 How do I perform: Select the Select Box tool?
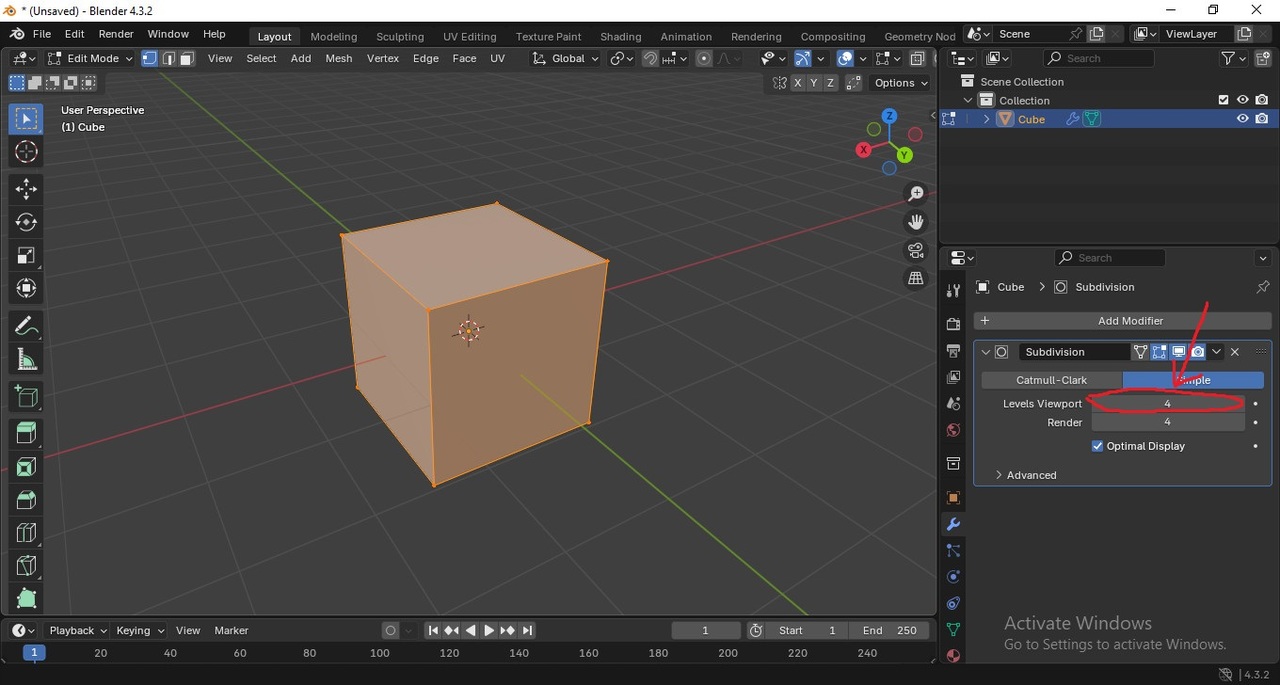click(27, 119)
